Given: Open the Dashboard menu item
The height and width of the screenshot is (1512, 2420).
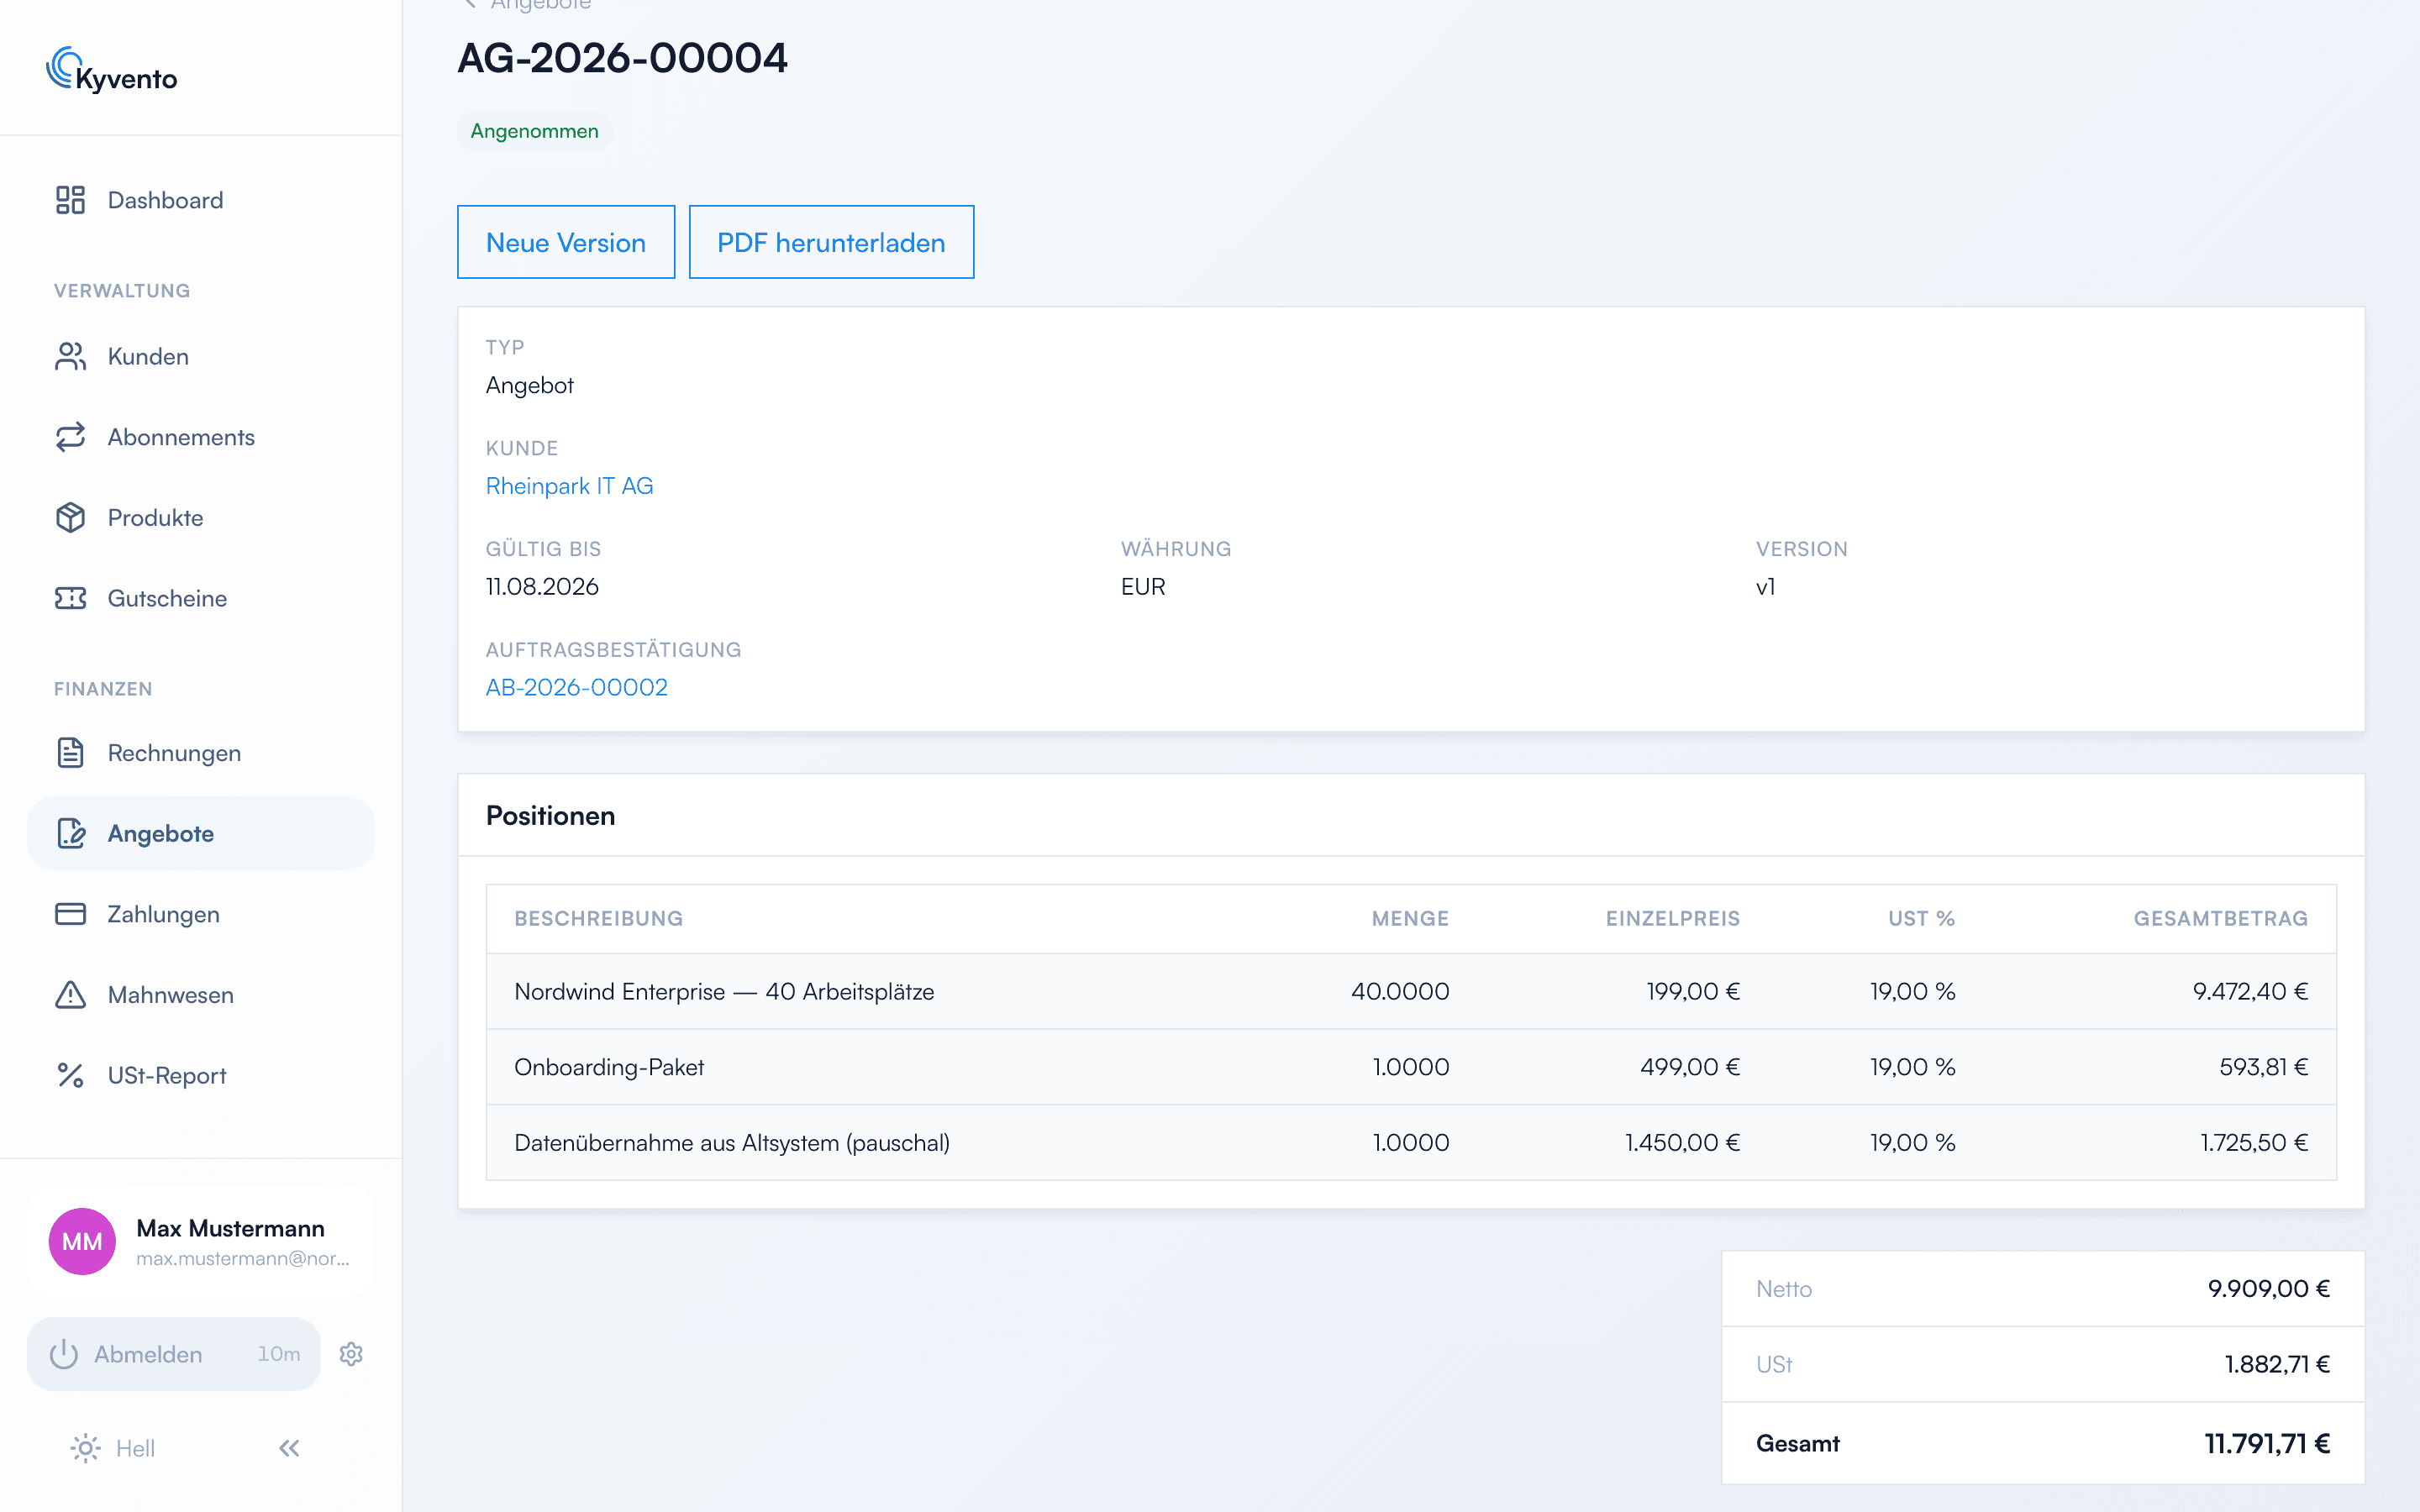Looking at the screenshot, I should 200,200.
